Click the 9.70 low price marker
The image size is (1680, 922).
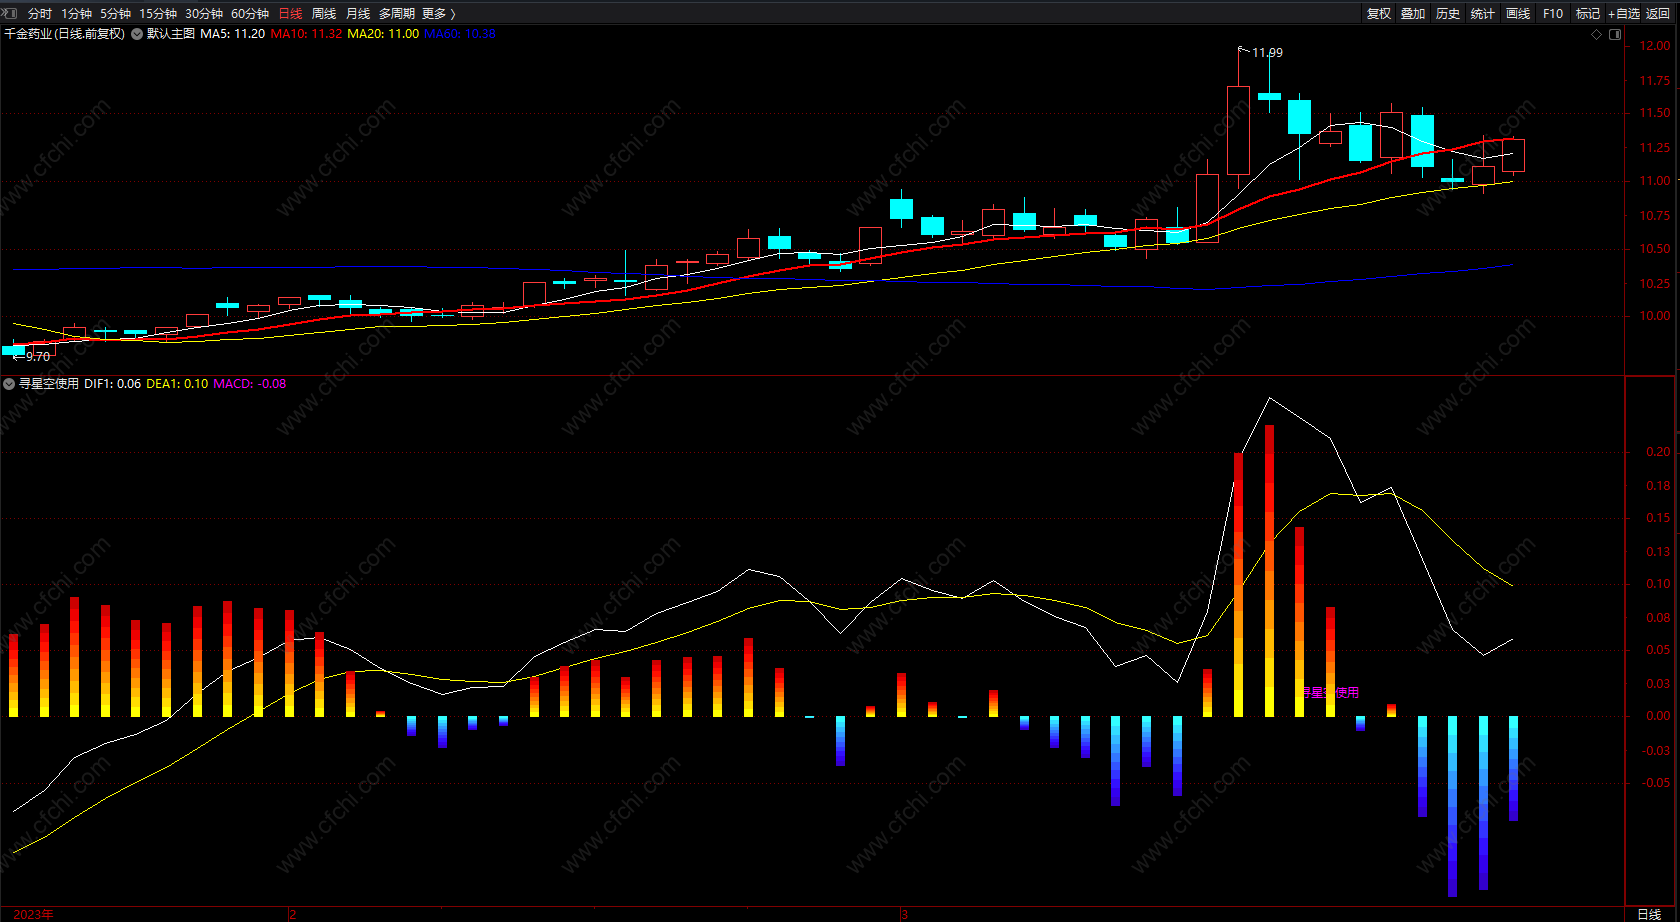click(37, 357)
